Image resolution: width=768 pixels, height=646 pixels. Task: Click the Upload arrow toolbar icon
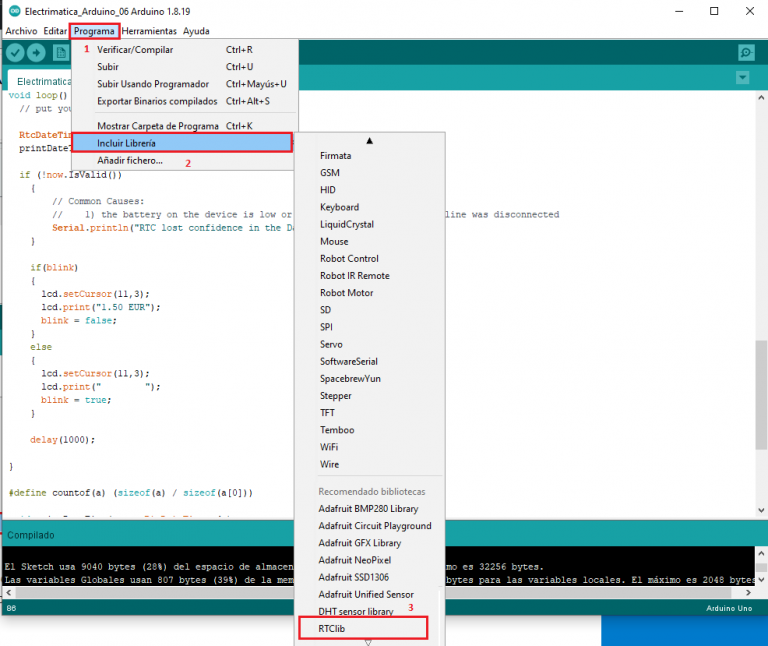[36, 53]
